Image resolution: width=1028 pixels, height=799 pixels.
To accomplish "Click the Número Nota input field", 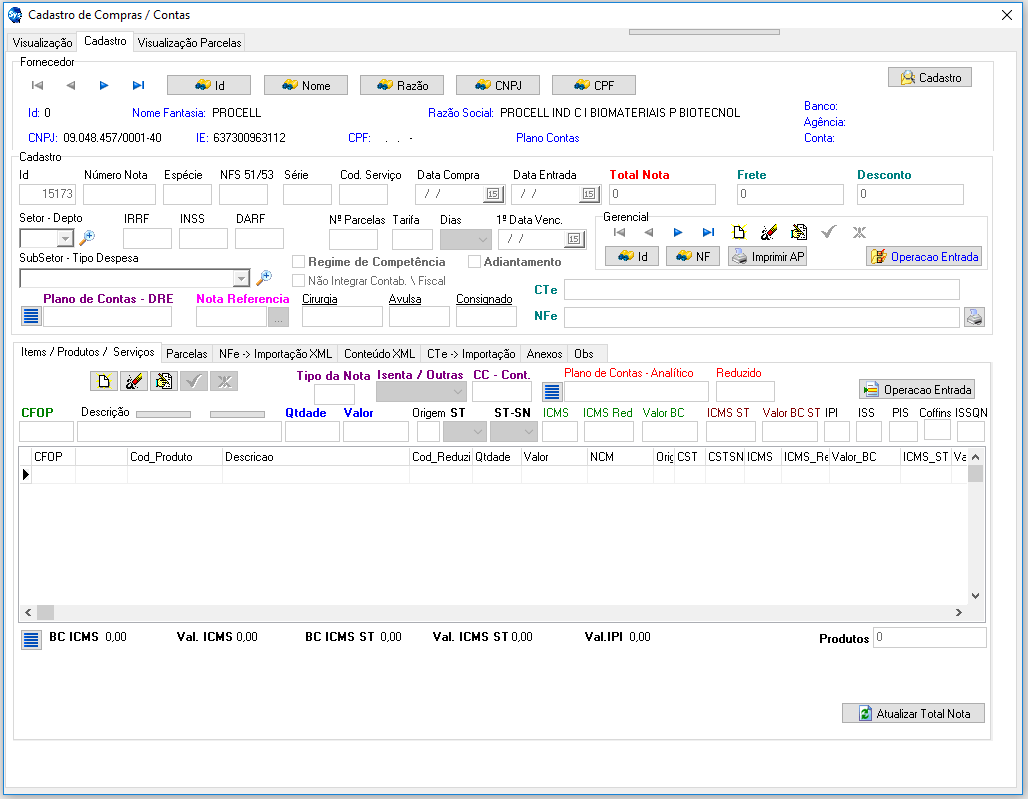I will coord(119,194).
